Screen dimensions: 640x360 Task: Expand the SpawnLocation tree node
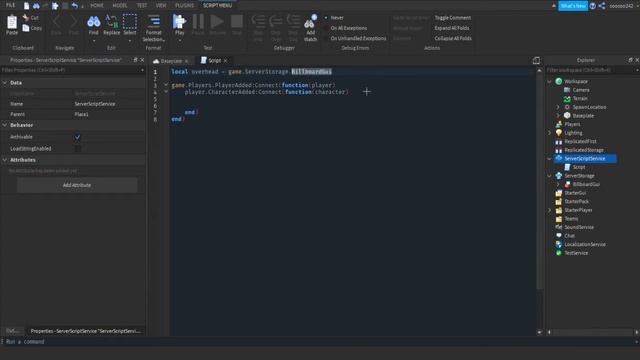pos(558,107)
